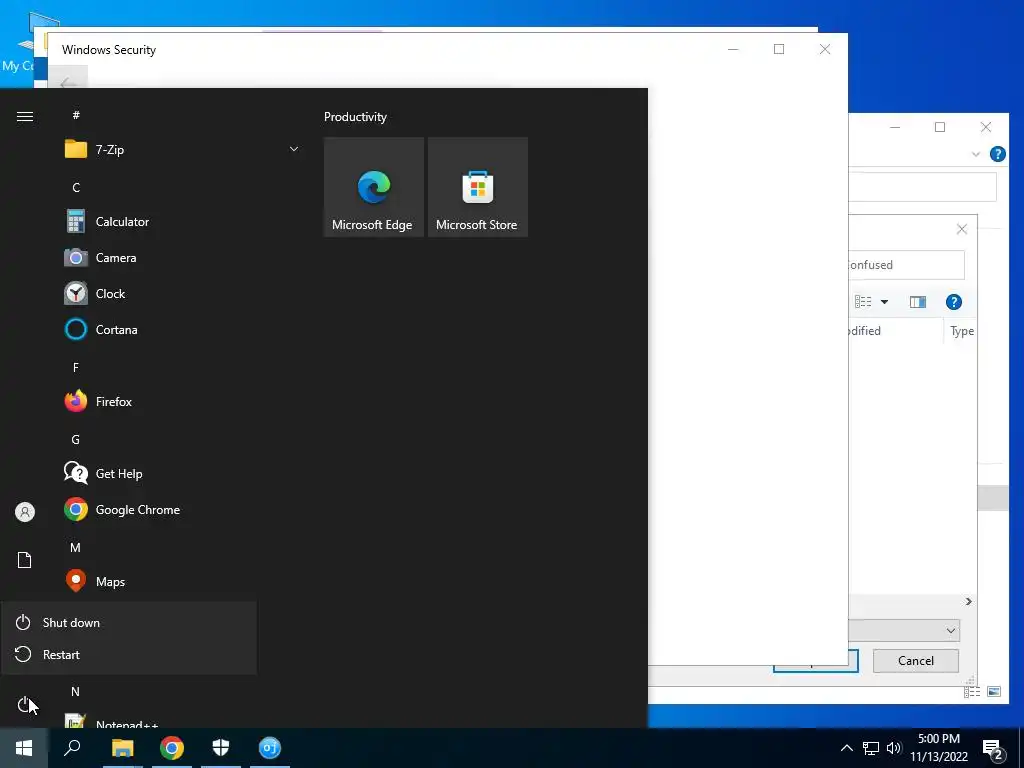This screenshot has height=768, width=1024.
Task: Open the notification center icon
Action: [993, 750]
